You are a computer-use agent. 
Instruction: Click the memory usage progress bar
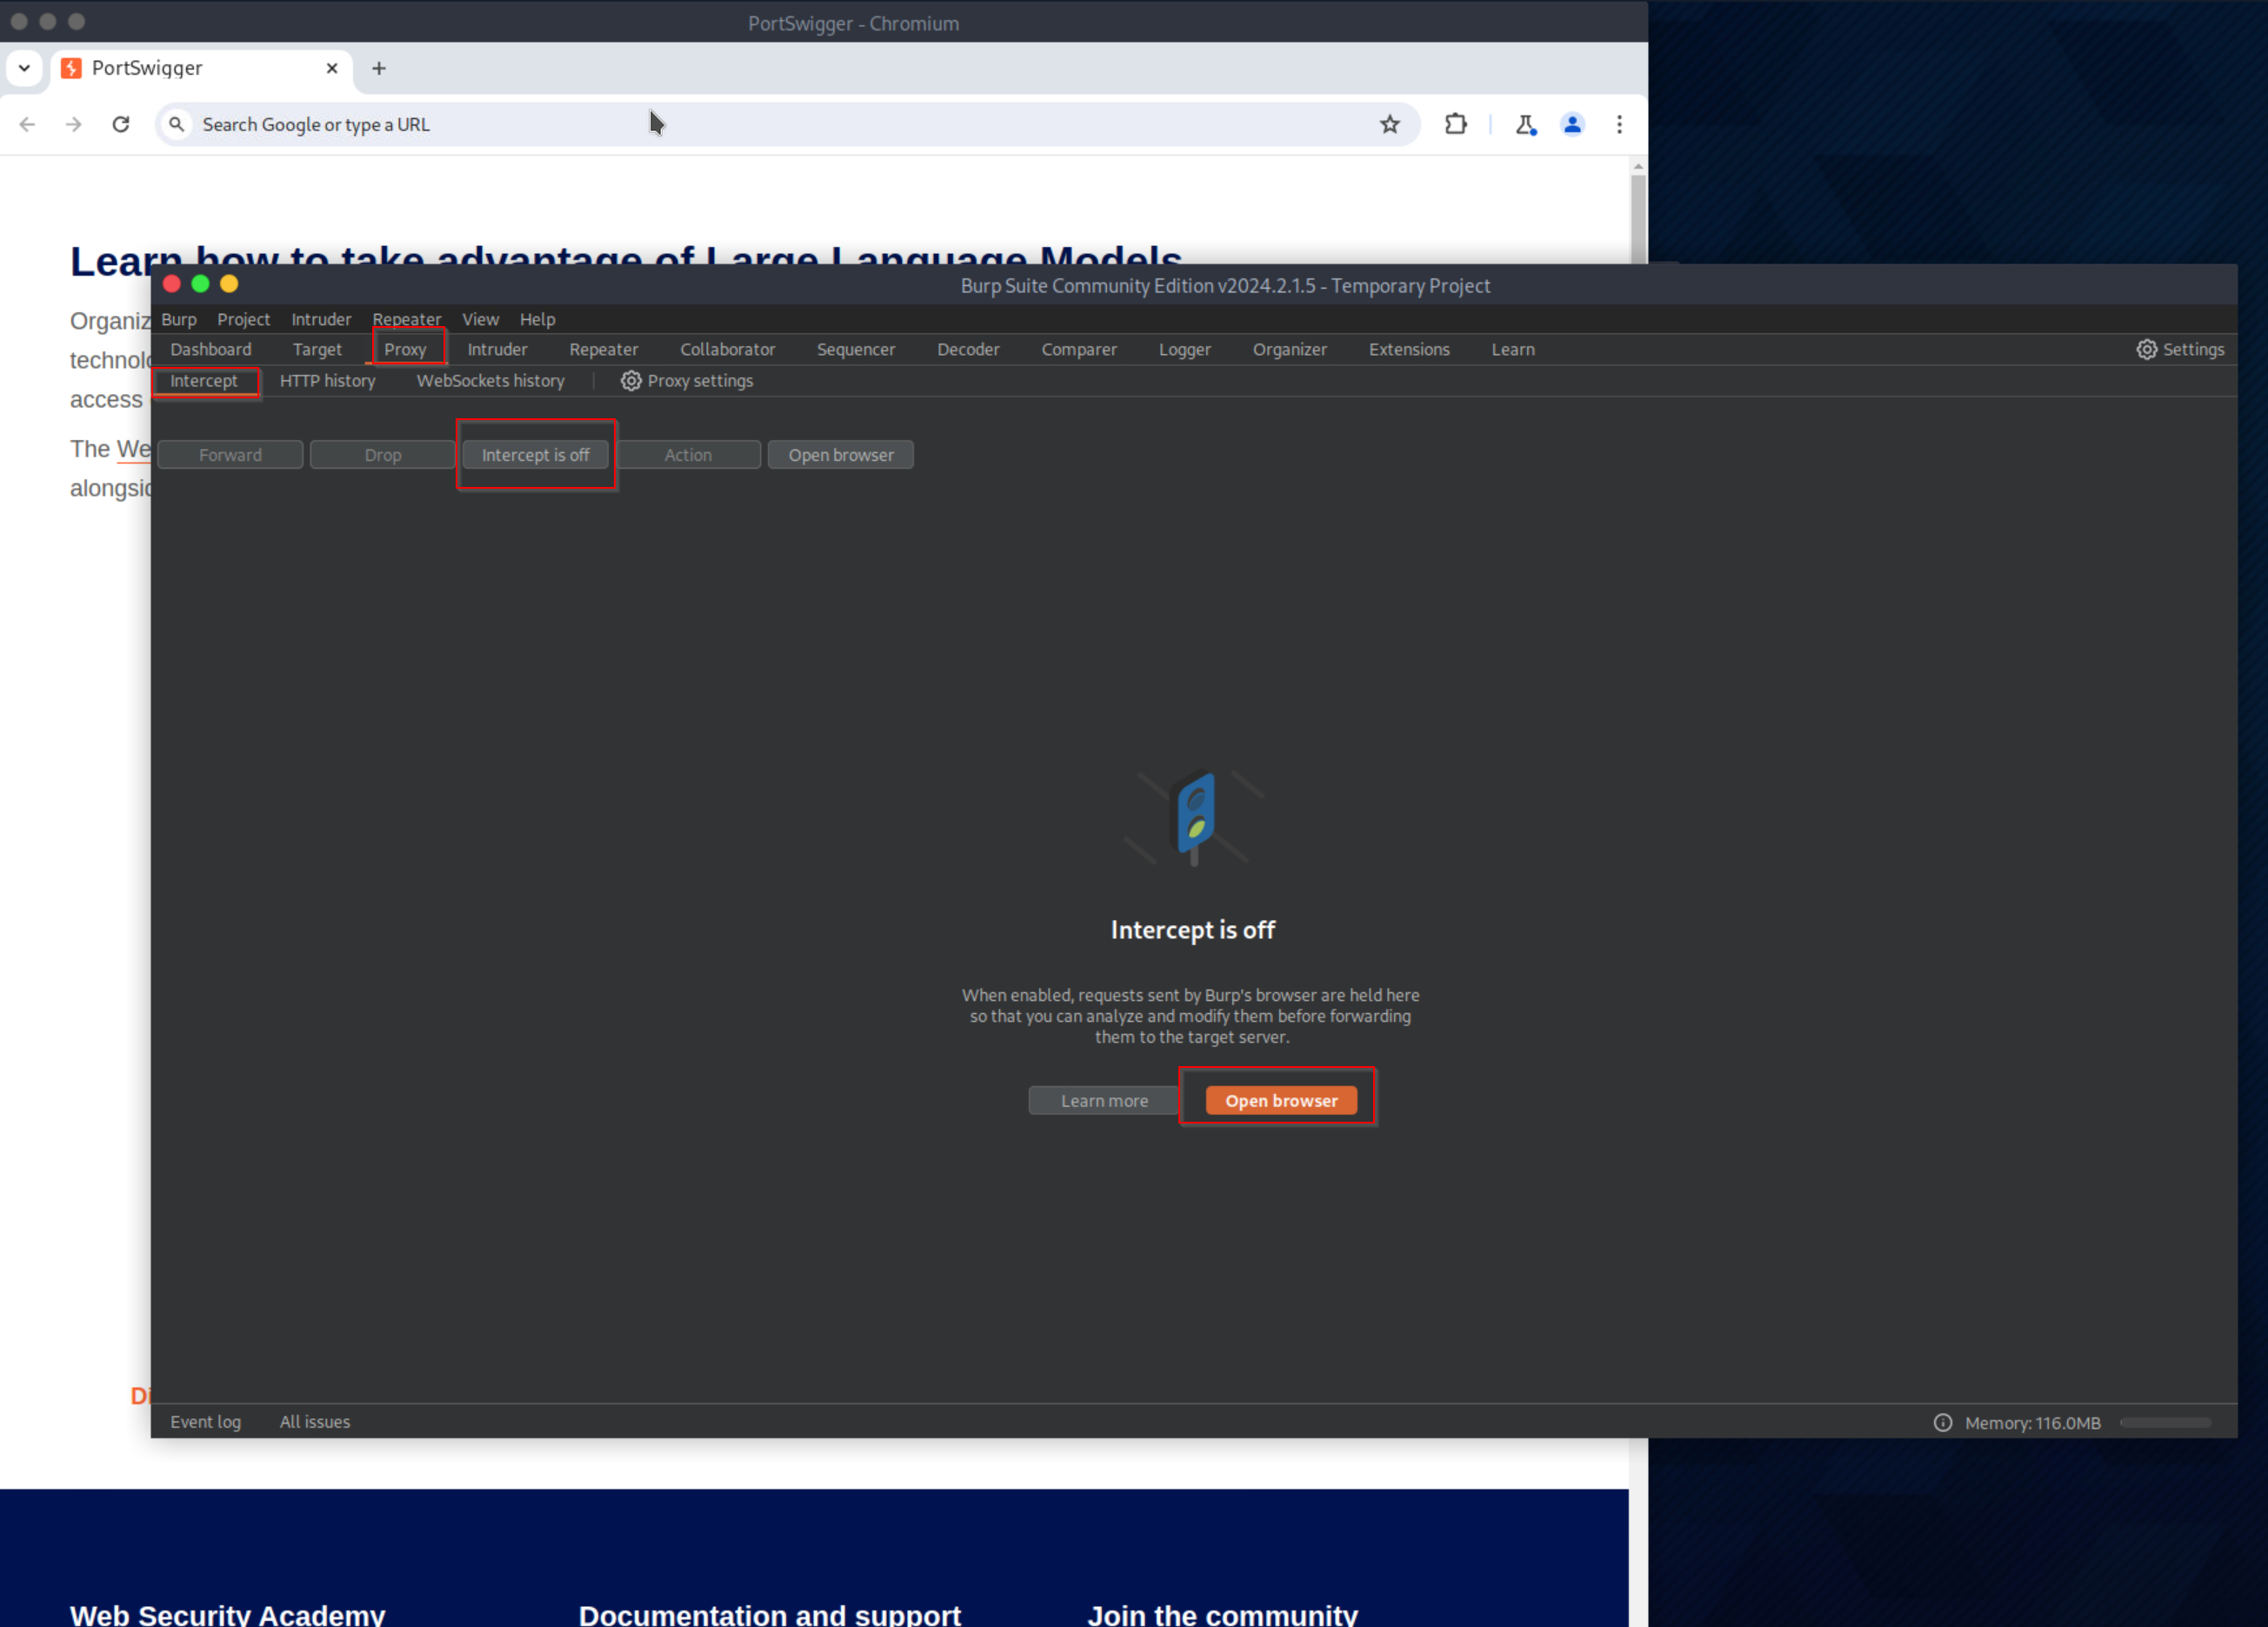click(x=2165, y=1422)
